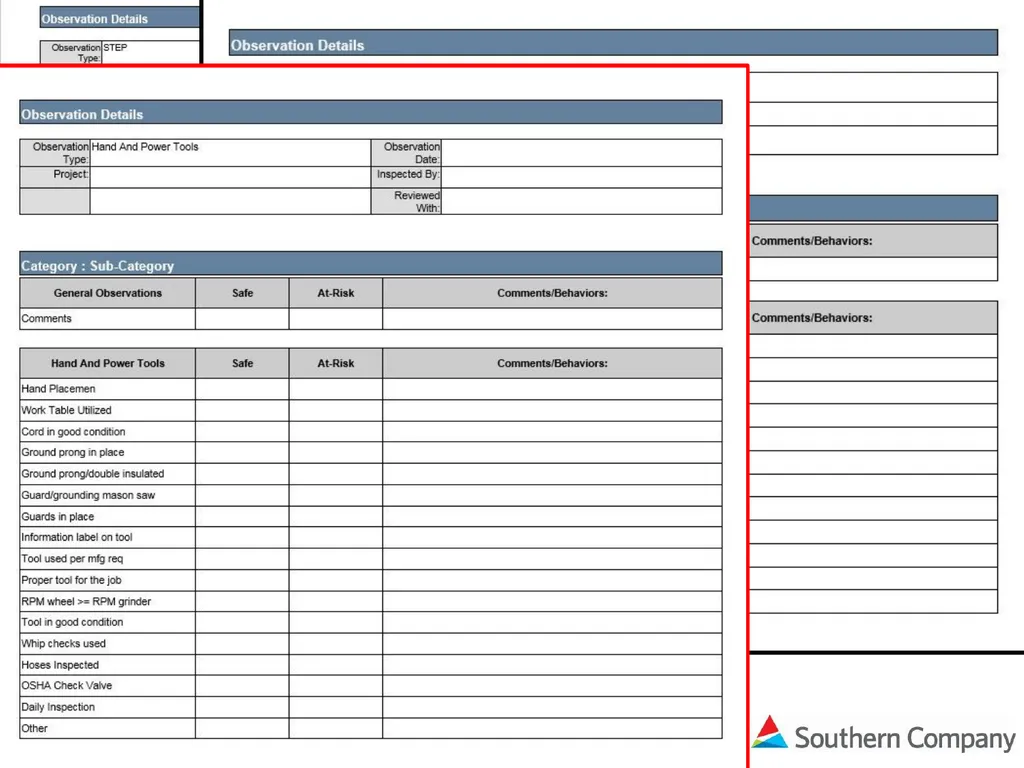The image size is (1024, 768).
Task: Click the 'Hand Placemen' row label
Action: (58, 389)
